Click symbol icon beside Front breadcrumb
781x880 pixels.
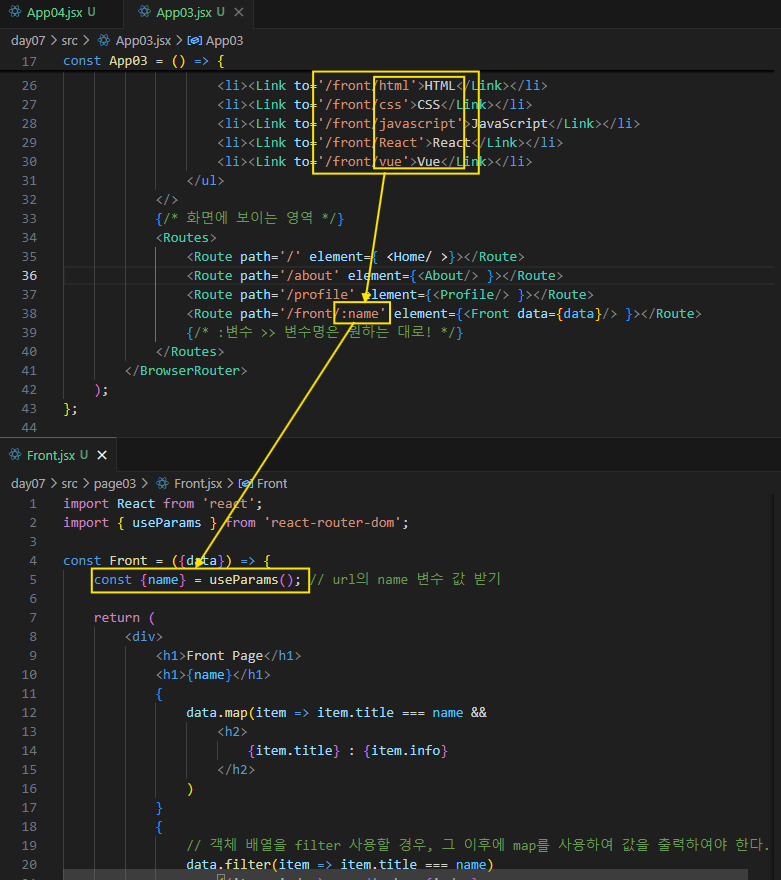tap(245, 483)
